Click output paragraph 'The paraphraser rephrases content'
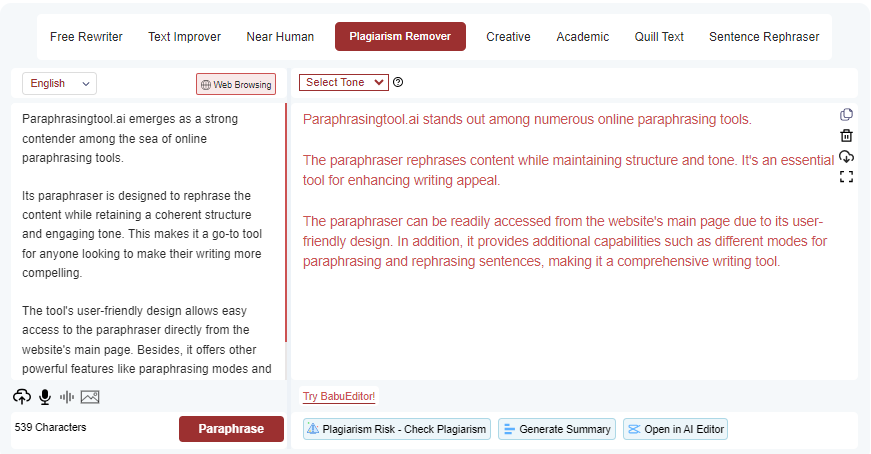 (x=568, y=170)
